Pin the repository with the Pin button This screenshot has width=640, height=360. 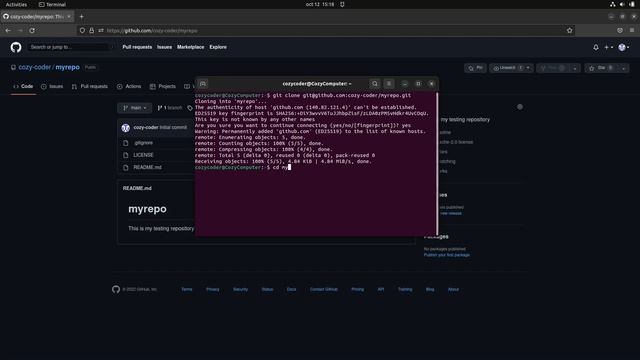coord(476,68)
